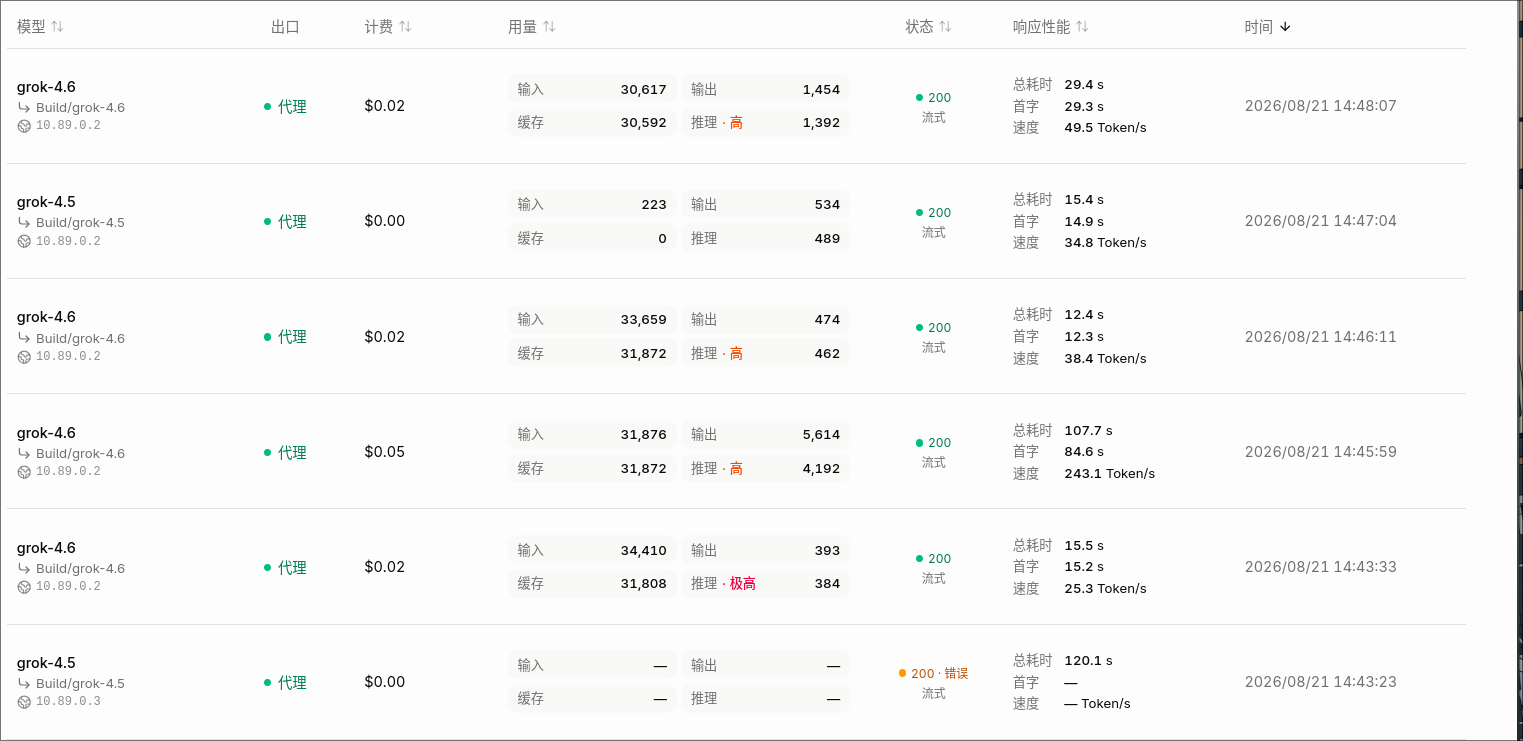
Task: Click redirect arrow icon before first Build/grok-4.6
Action: [x=24, y=107]
